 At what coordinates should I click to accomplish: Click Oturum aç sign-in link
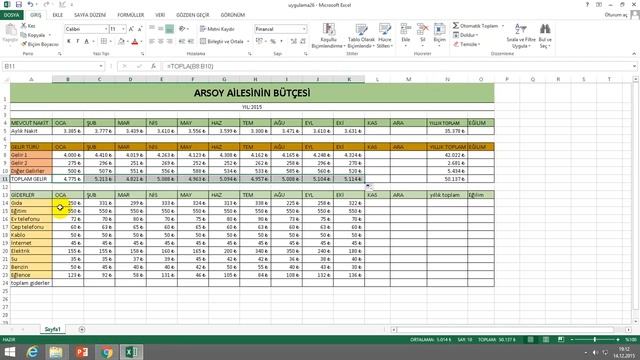[x=616, y=15]
